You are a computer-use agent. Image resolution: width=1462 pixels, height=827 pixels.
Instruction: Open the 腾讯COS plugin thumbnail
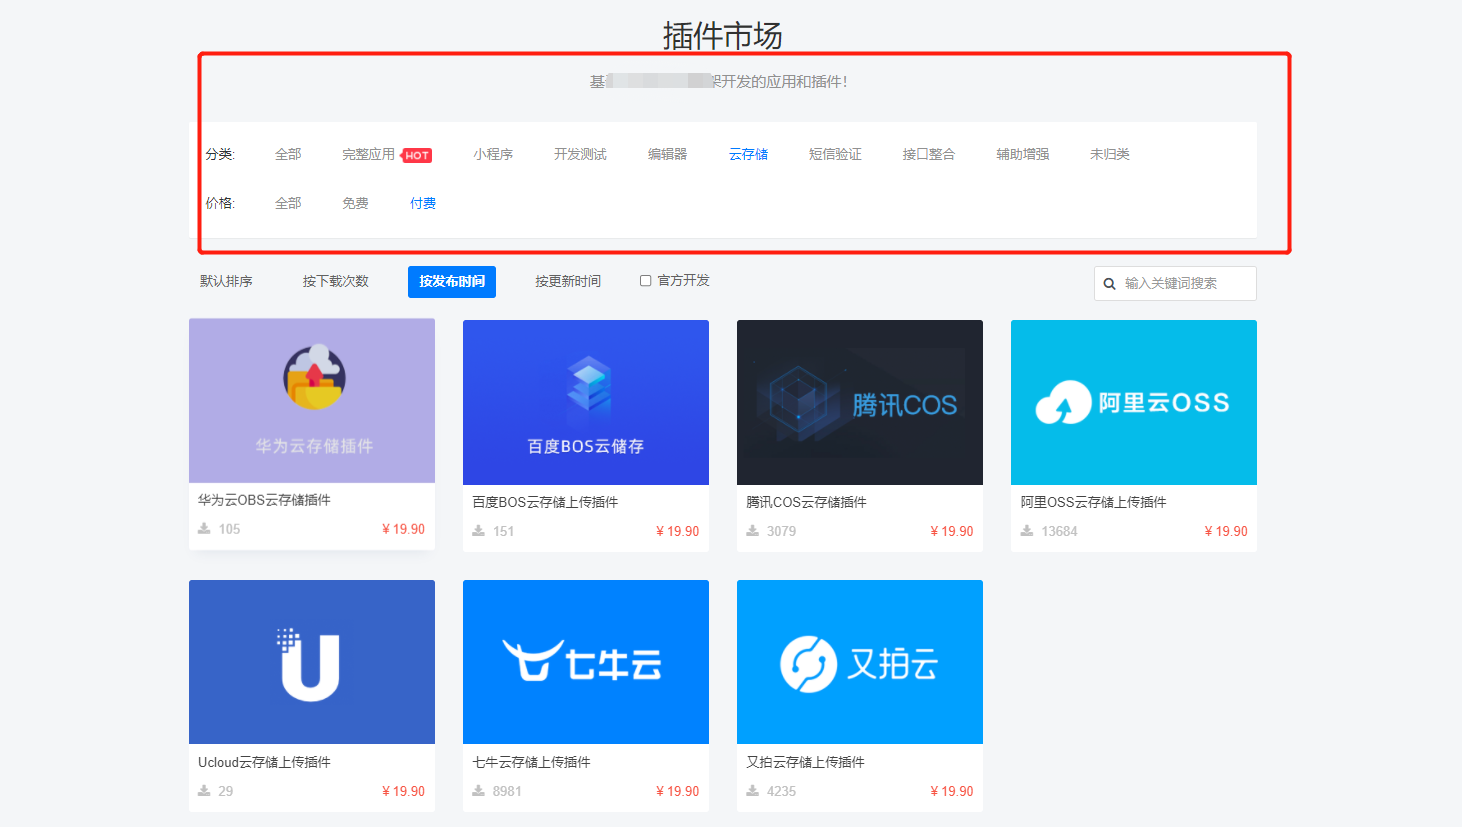[860, 402]
